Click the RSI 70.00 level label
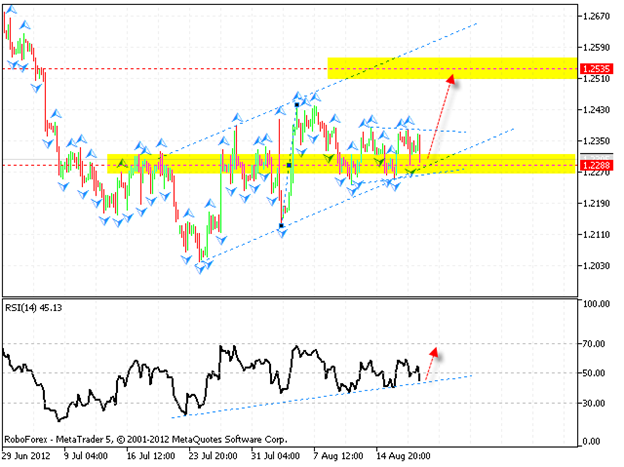624x467 pixels. pyautogui.click(x=596, y=344)
